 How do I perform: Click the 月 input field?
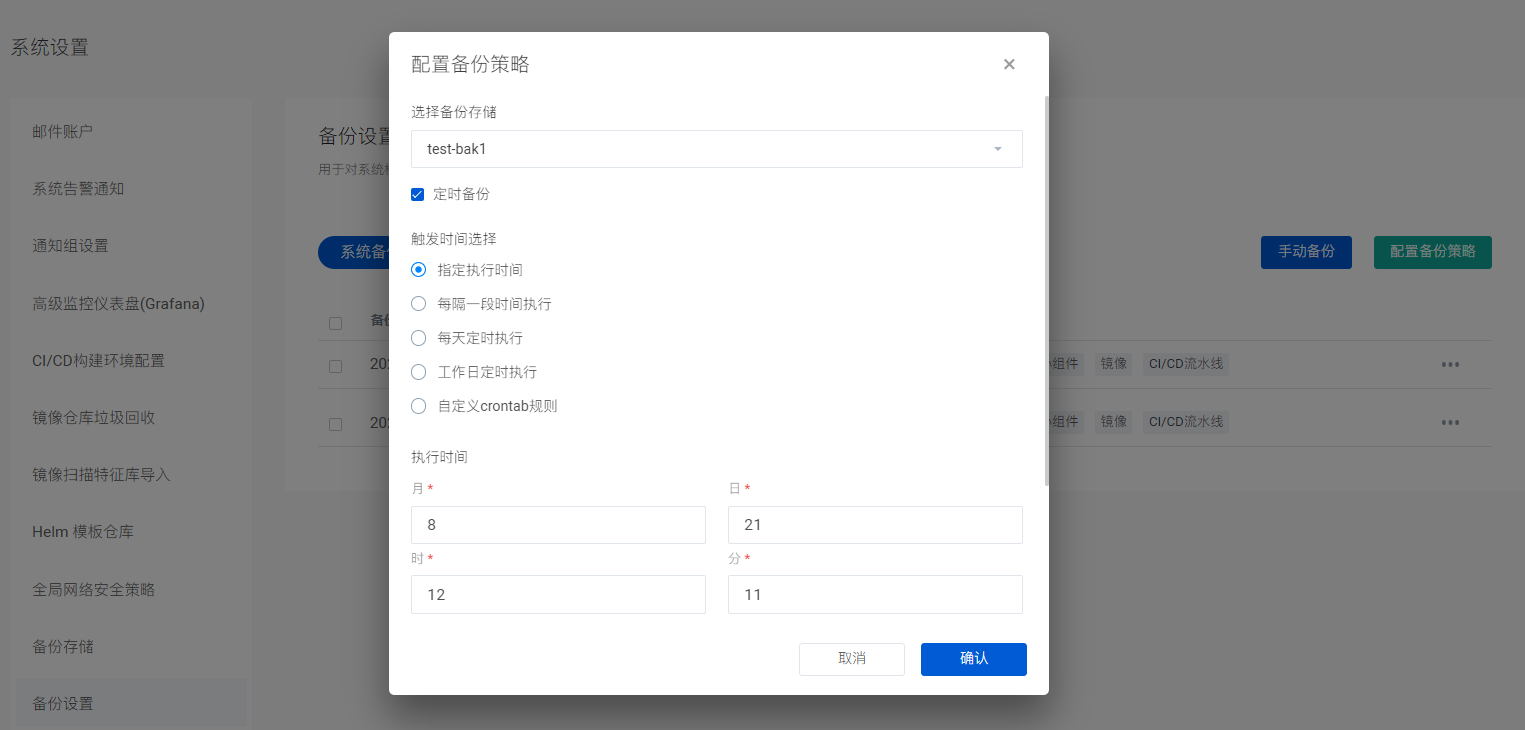[558, 525]
